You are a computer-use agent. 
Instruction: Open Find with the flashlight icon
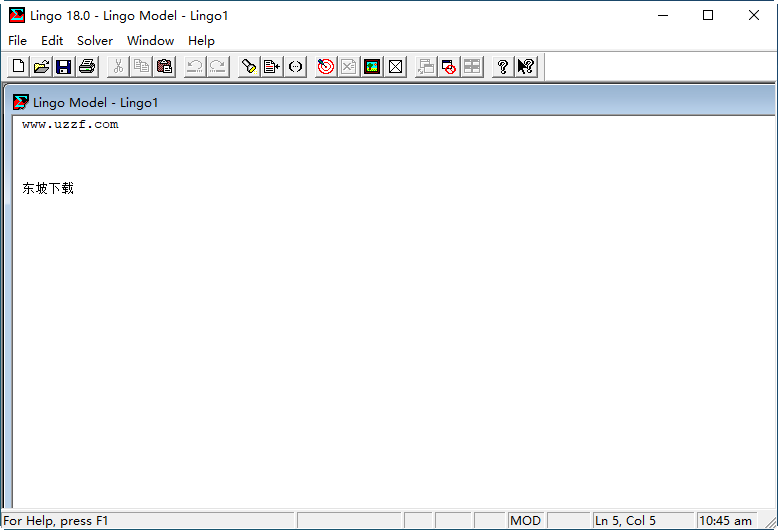(249, 66)
